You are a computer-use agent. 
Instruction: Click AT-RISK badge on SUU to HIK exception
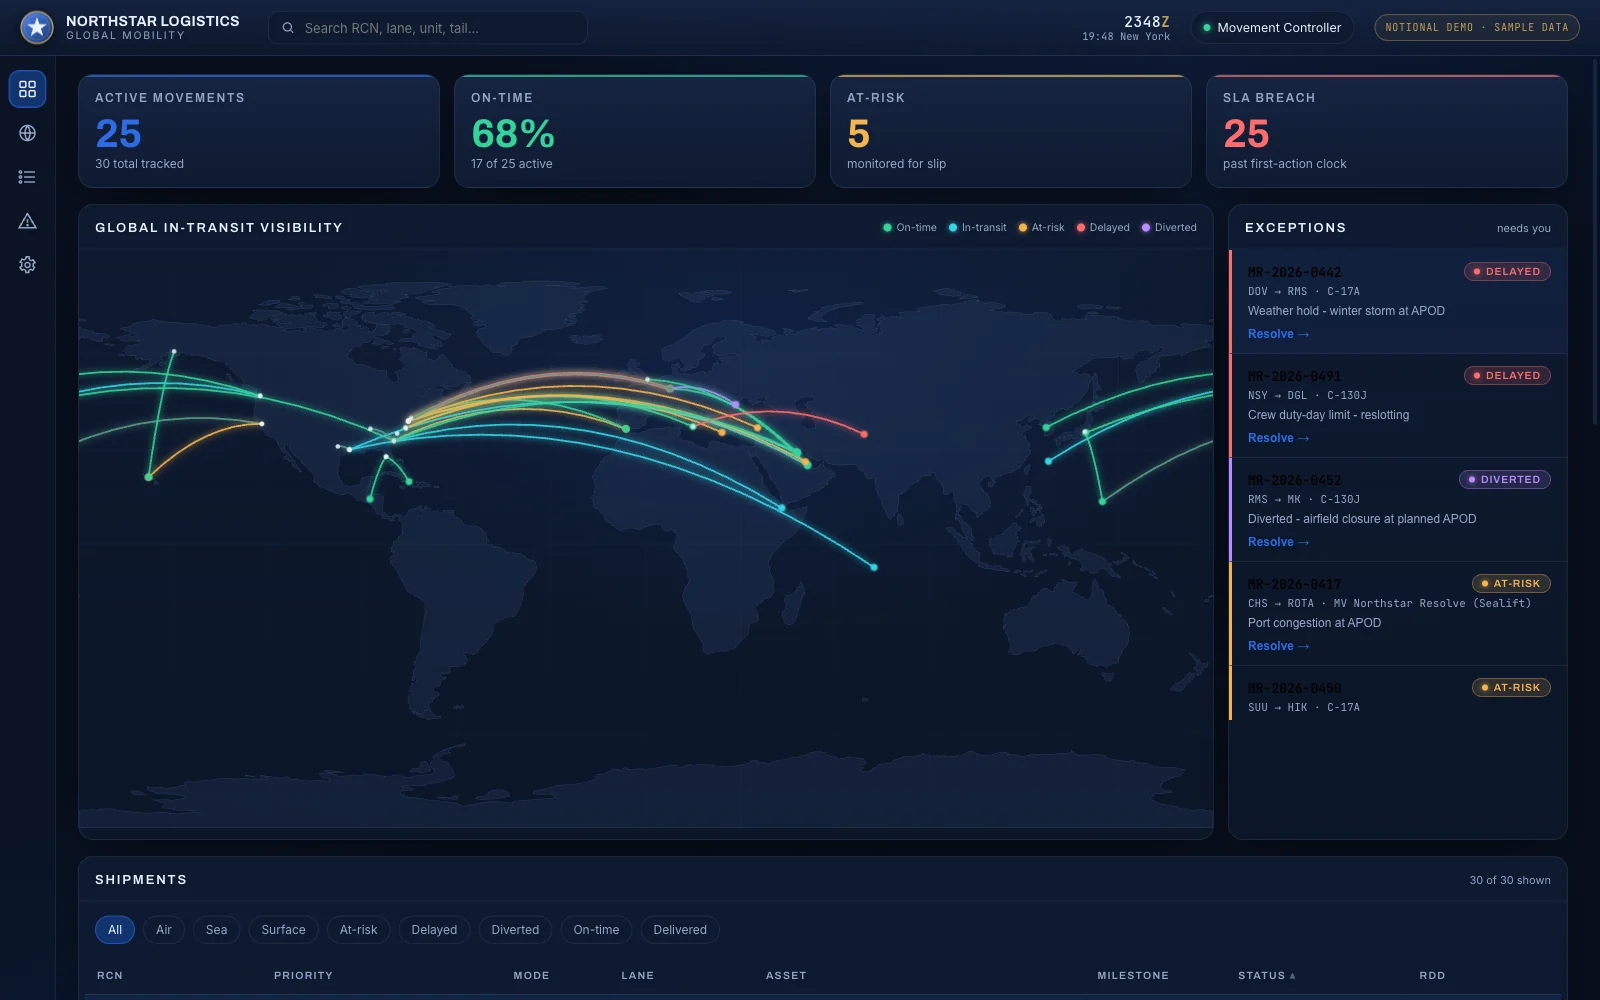[1511, 688]
